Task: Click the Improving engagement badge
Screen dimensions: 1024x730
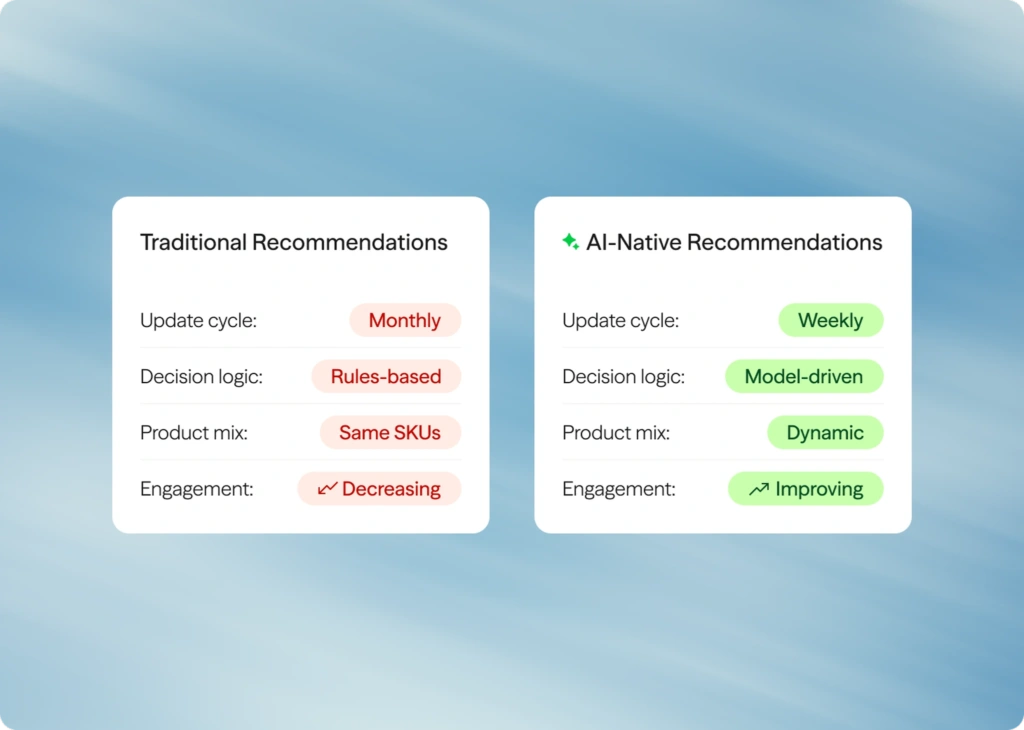Action: (x=806, y=489)
